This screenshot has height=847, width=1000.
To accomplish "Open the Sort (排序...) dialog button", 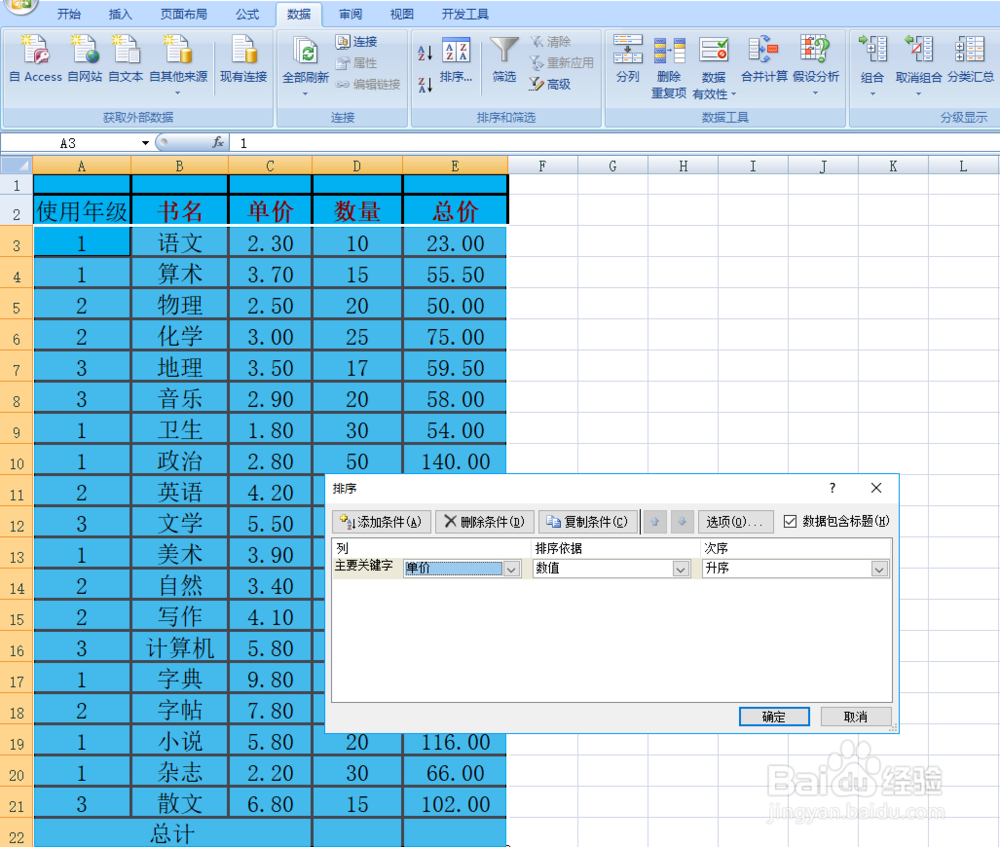I will (456, 59).
